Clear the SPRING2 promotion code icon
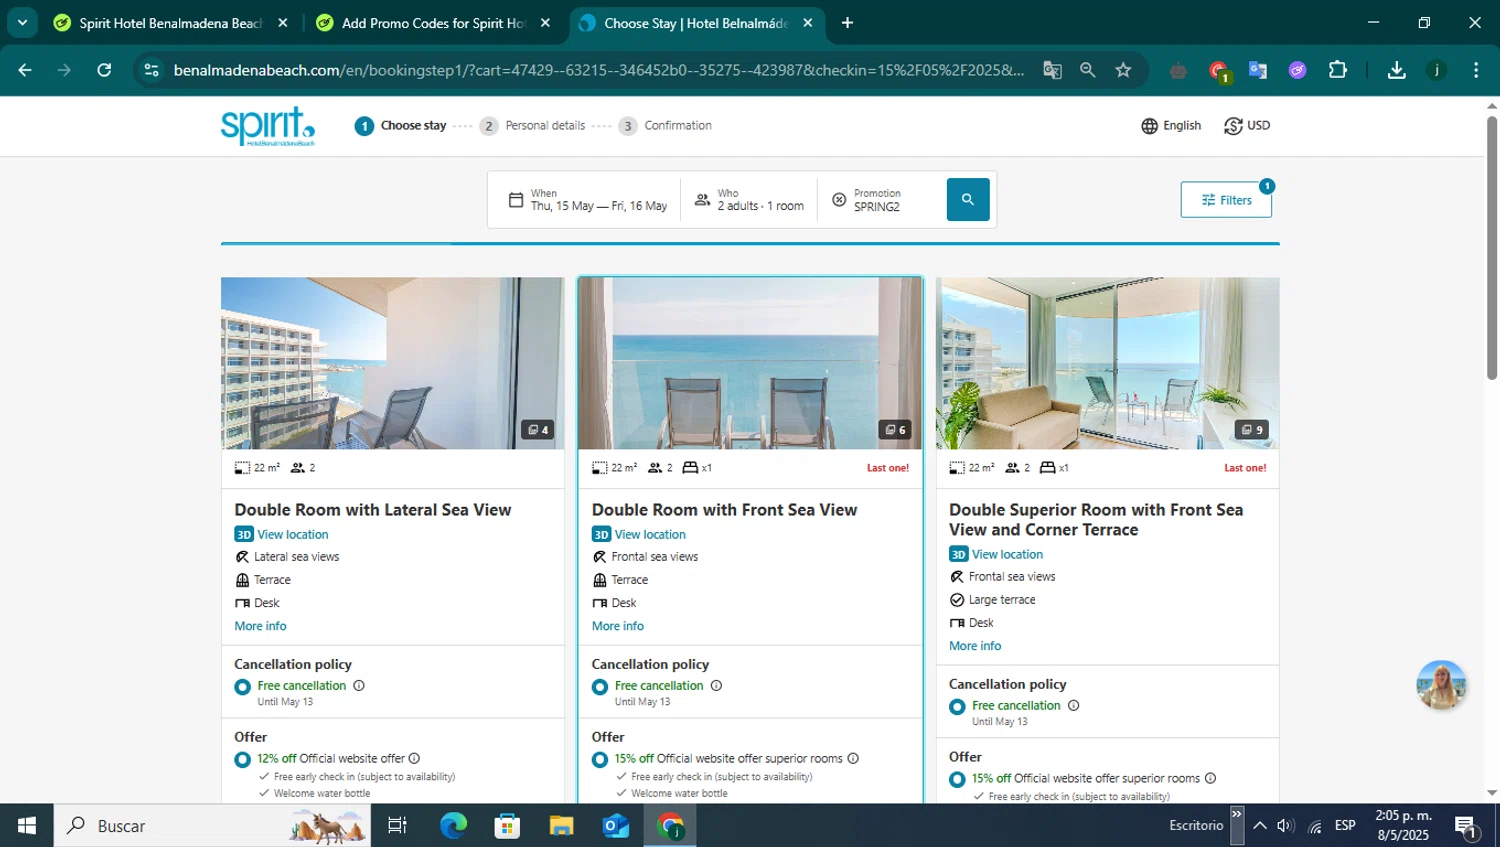1500x847 pixels. [x=839, y=200]
